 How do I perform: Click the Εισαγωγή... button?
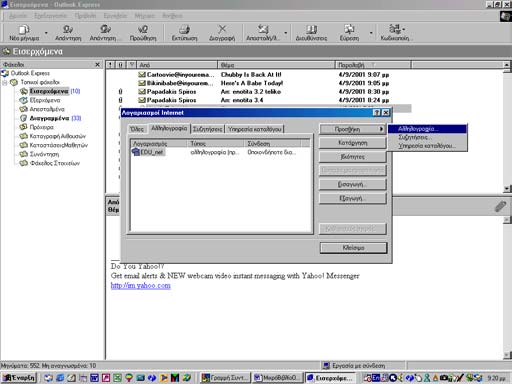353,184
